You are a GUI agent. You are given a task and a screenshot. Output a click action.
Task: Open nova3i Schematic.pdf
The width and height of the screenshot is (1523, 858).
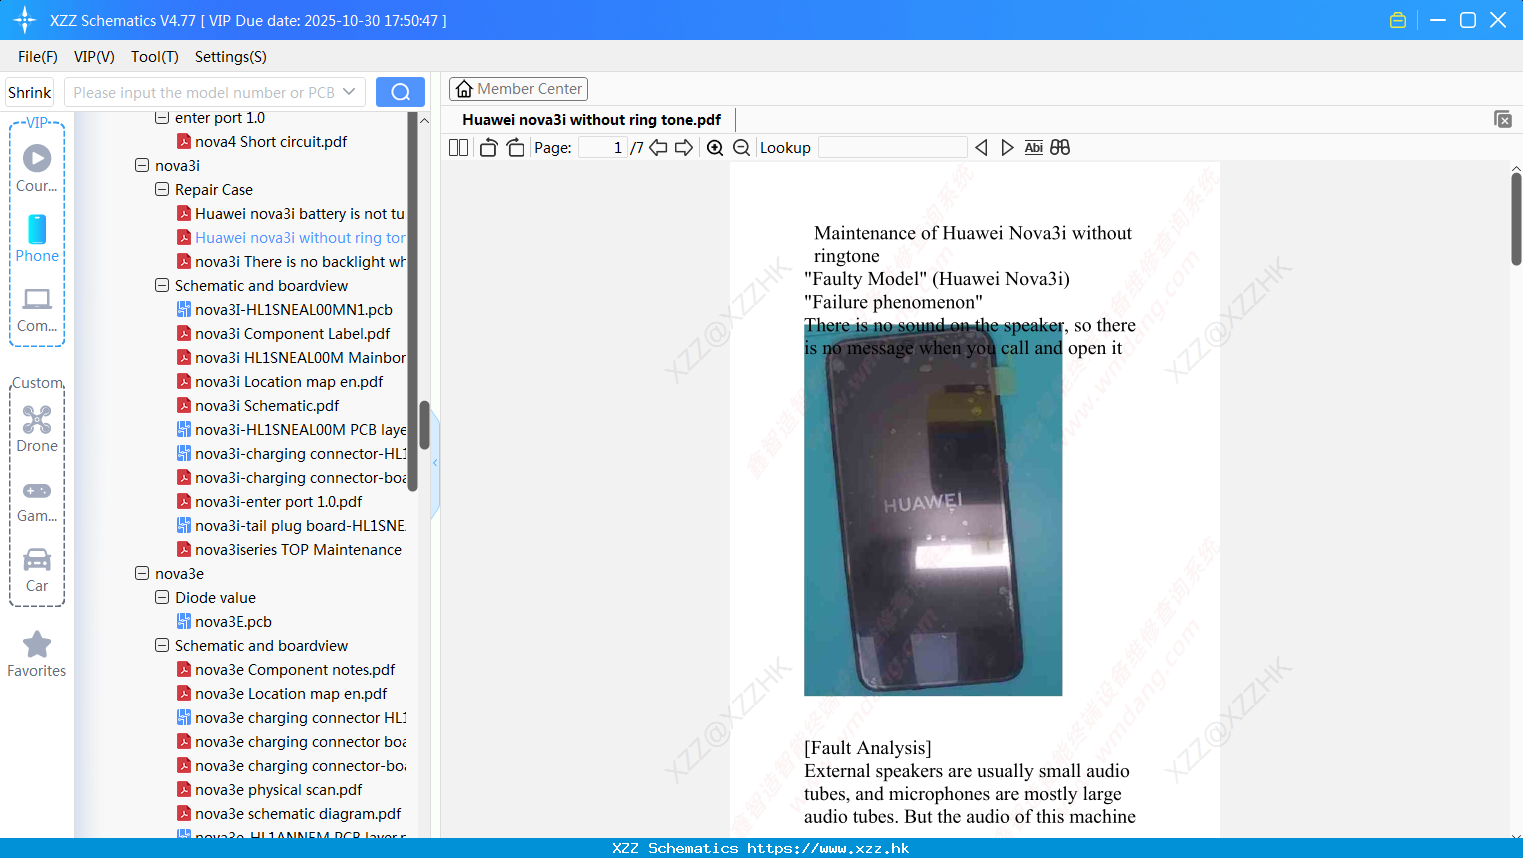(x=258, y=405)
